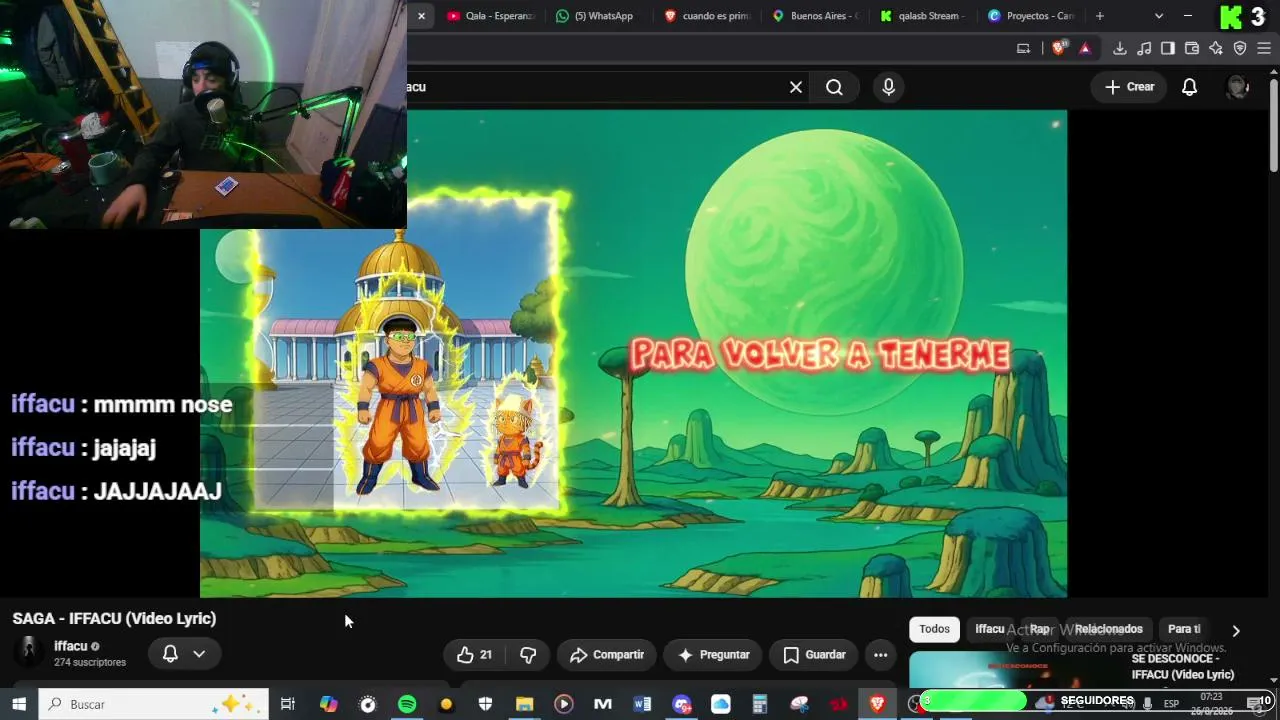
Task: Switch to the Proyectos Canva tab
Action: coord(1030,16)
